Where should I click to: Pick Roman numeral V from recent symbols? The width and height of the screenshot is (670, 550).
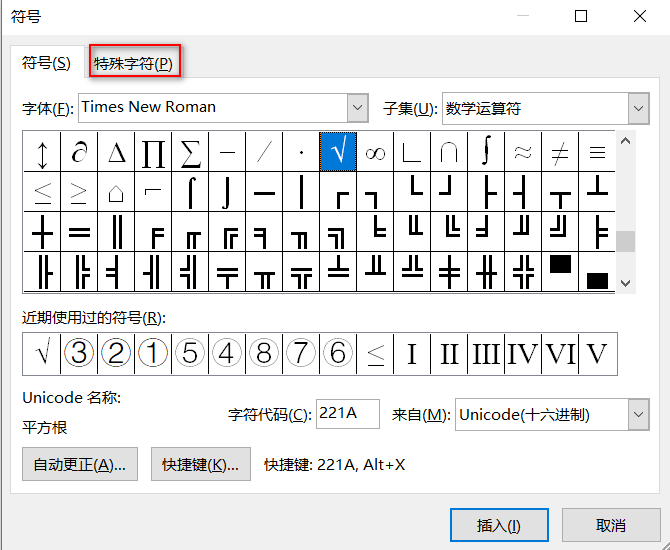597,353
